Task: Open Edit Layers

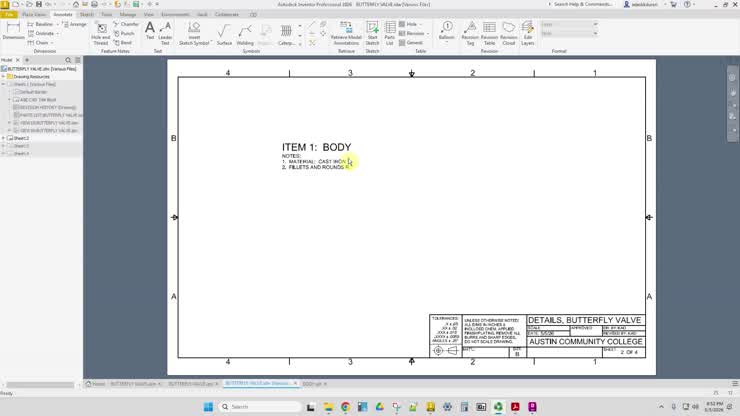Action: click(528, 33)
